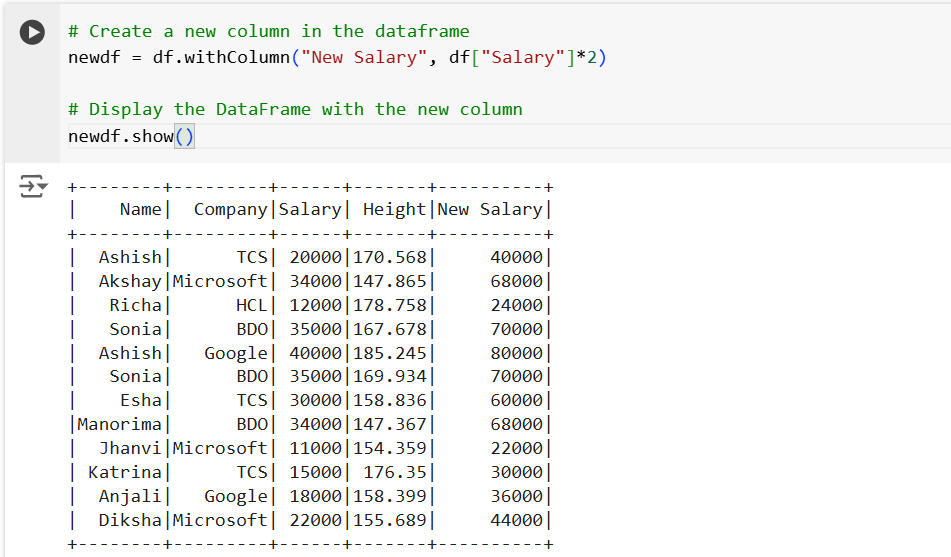Click the Name column header in output
This screenshot has height=557, width=951.
pyautogui.click(x=140, y=209)
